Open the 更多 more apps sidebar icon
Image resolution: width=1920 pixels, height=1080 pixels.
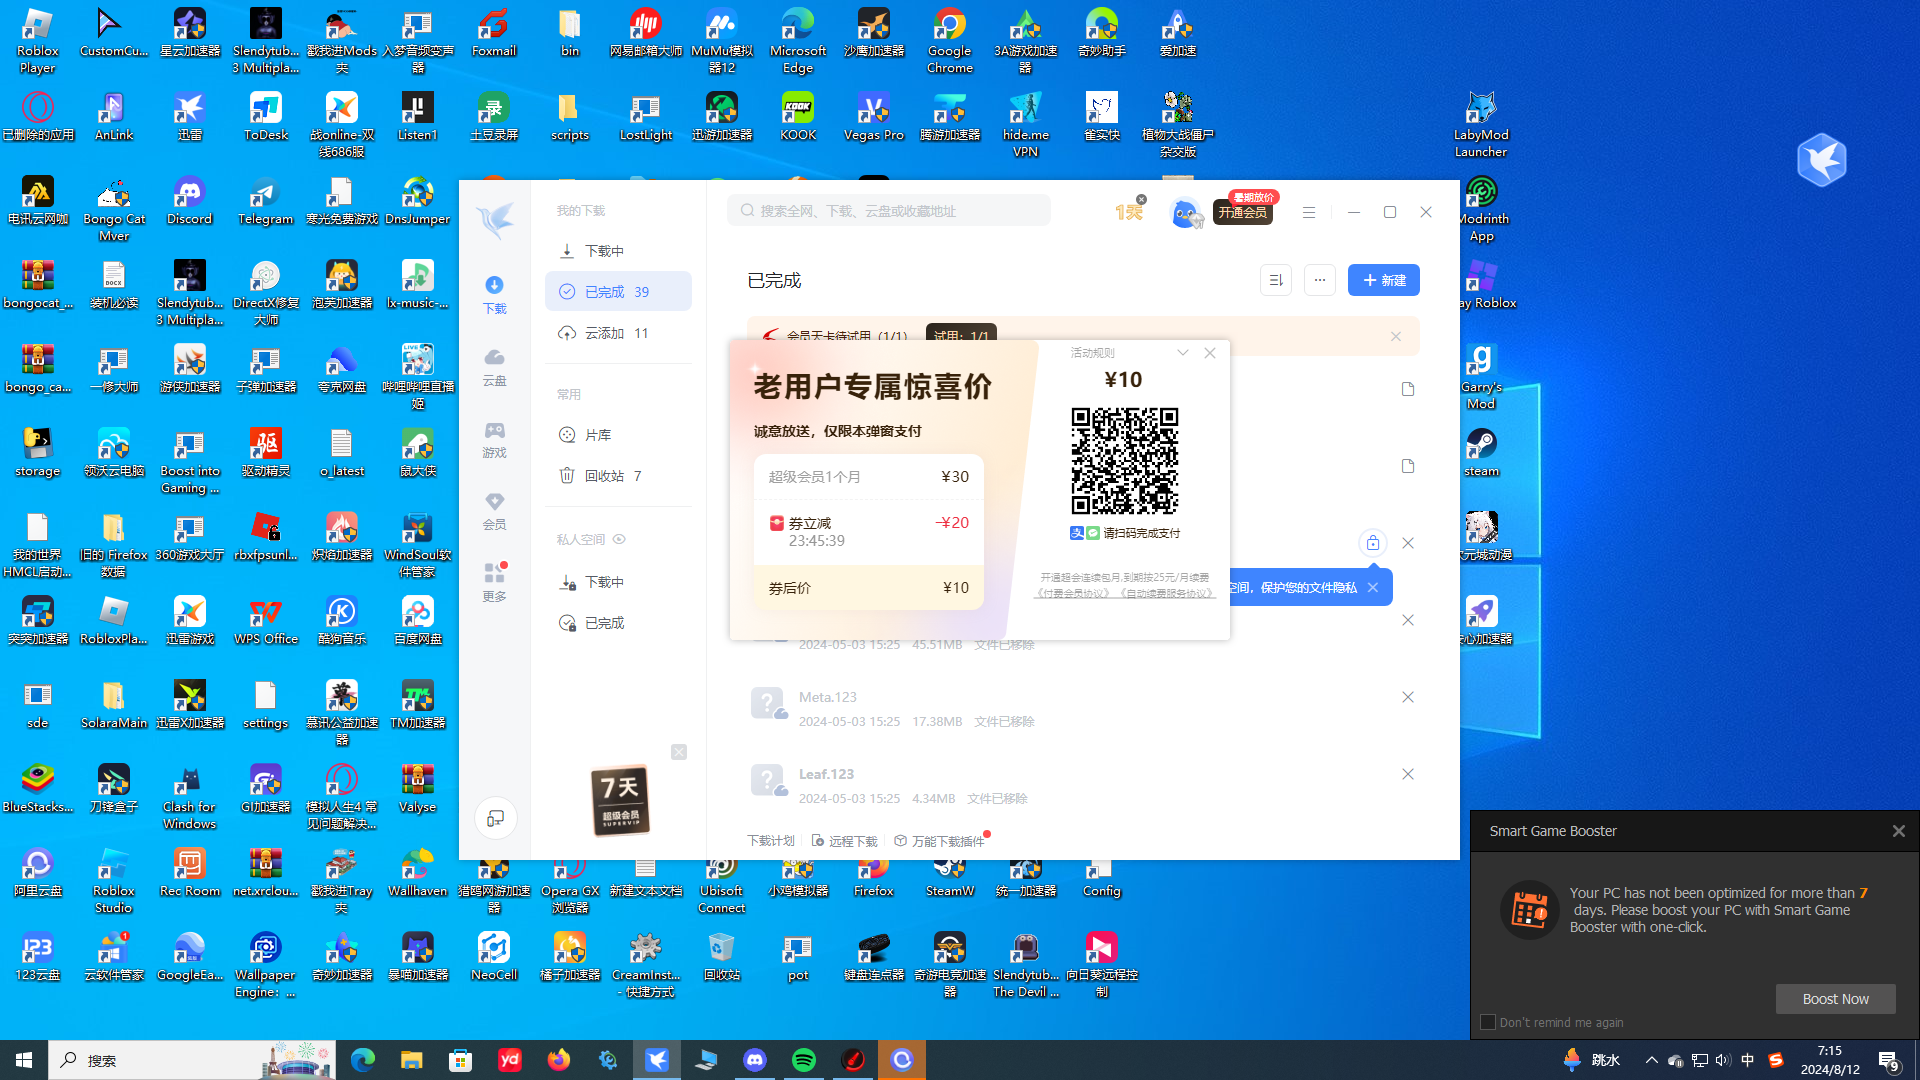[494, 582]
